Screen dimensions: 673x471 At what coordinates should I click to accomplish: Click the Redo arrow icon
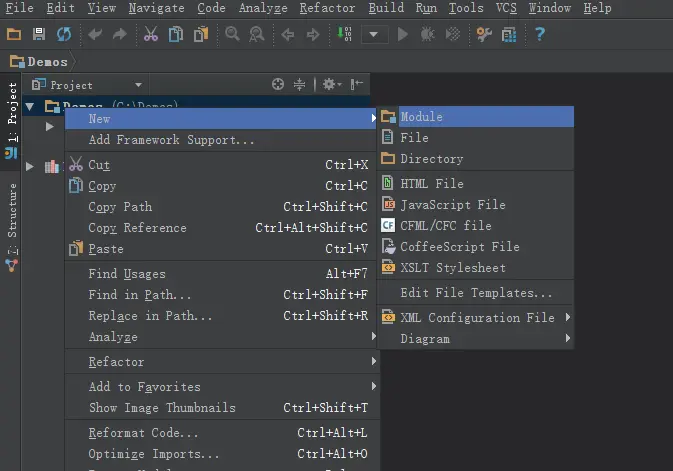[120, 34]
